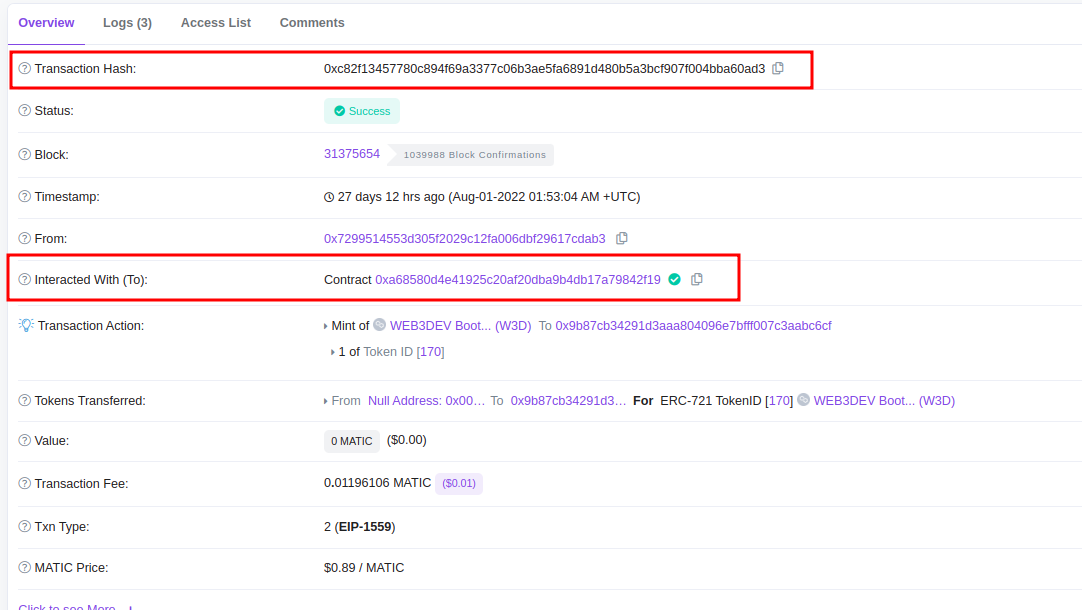Open the Access List tab
Image resolution: width=1082 pixels, height=610 pixels.
tap(216, 22)
